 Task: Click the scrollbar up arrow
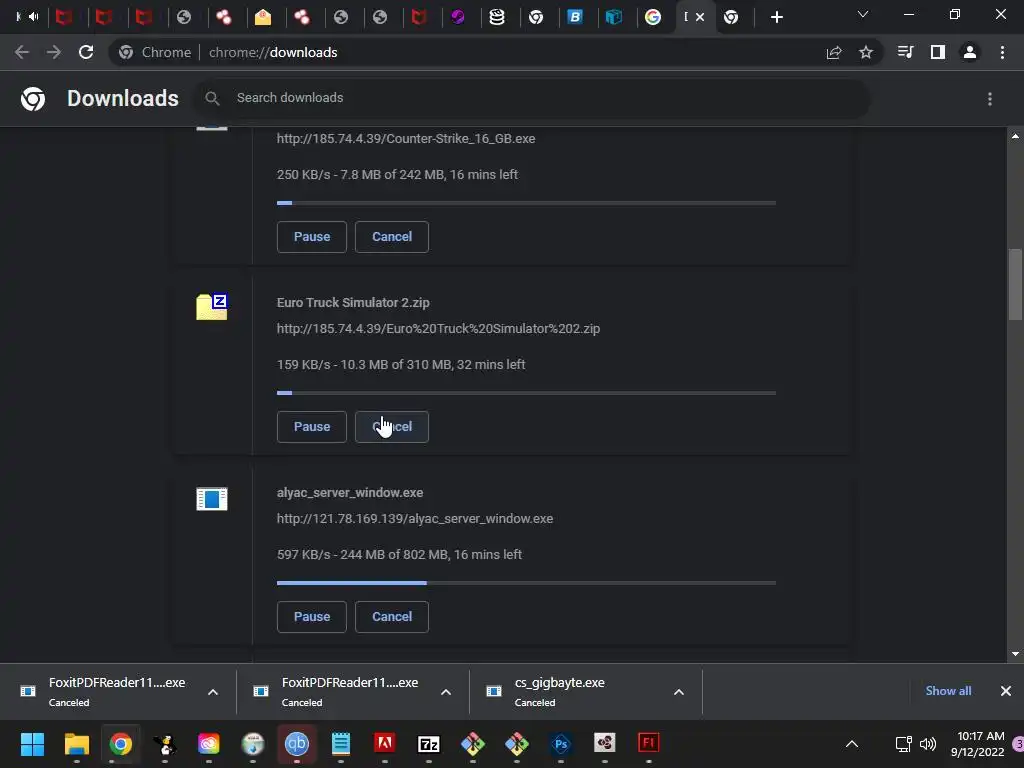coord(1015,136)
